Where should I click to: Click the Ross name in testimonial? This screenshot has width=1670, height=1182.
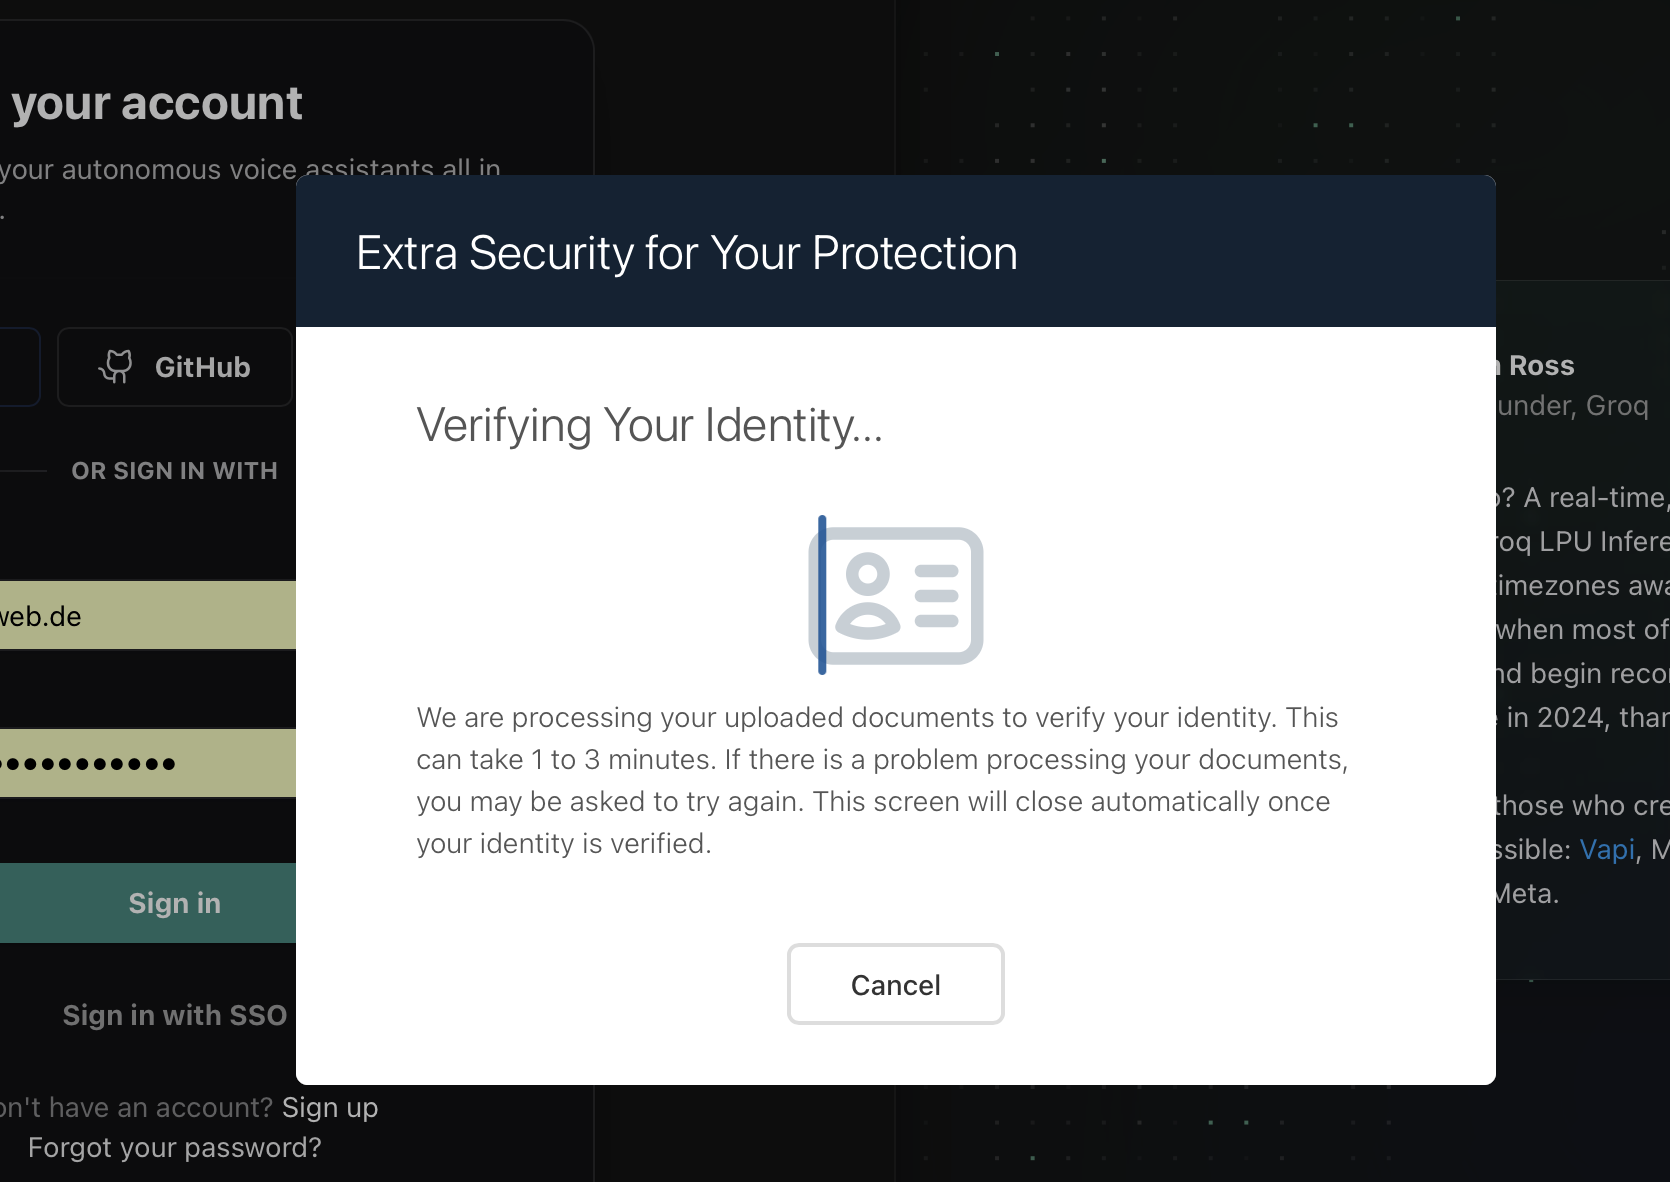coord(1541,365)
